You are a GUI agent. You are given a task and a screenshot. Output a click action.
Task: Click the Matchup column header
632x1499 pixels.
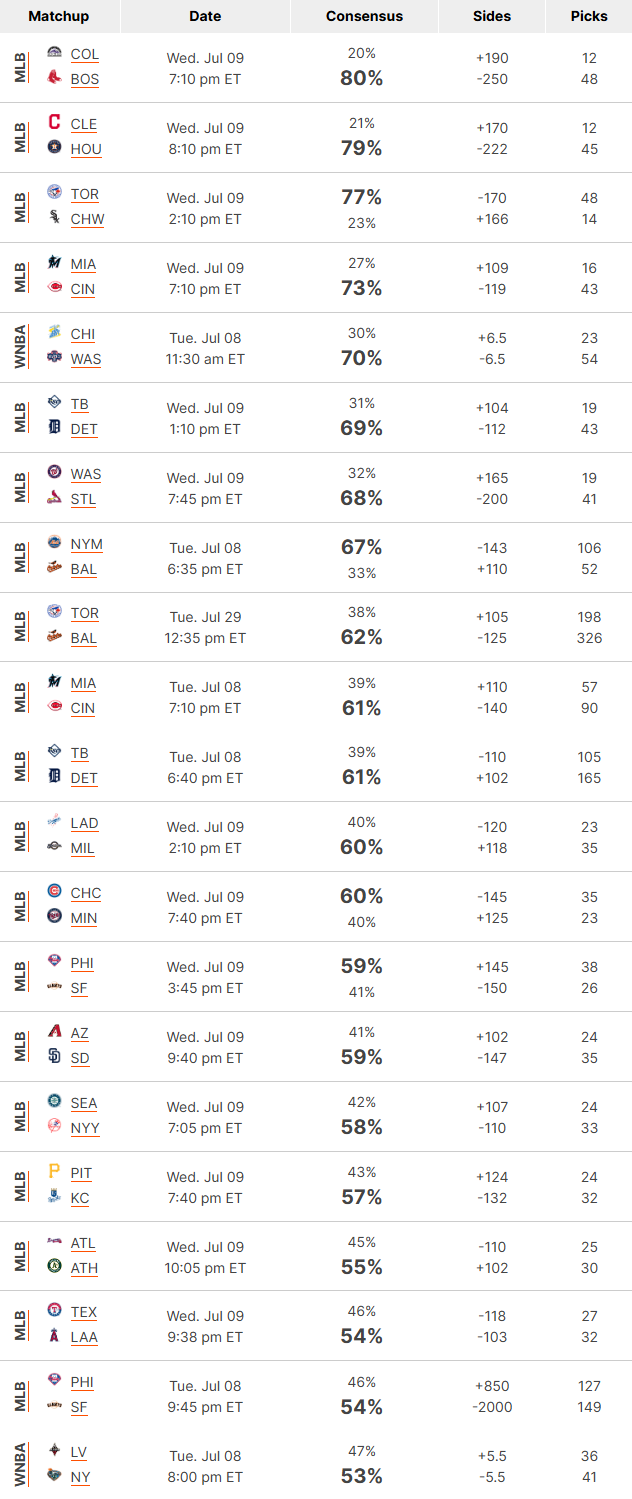[58, 17]
